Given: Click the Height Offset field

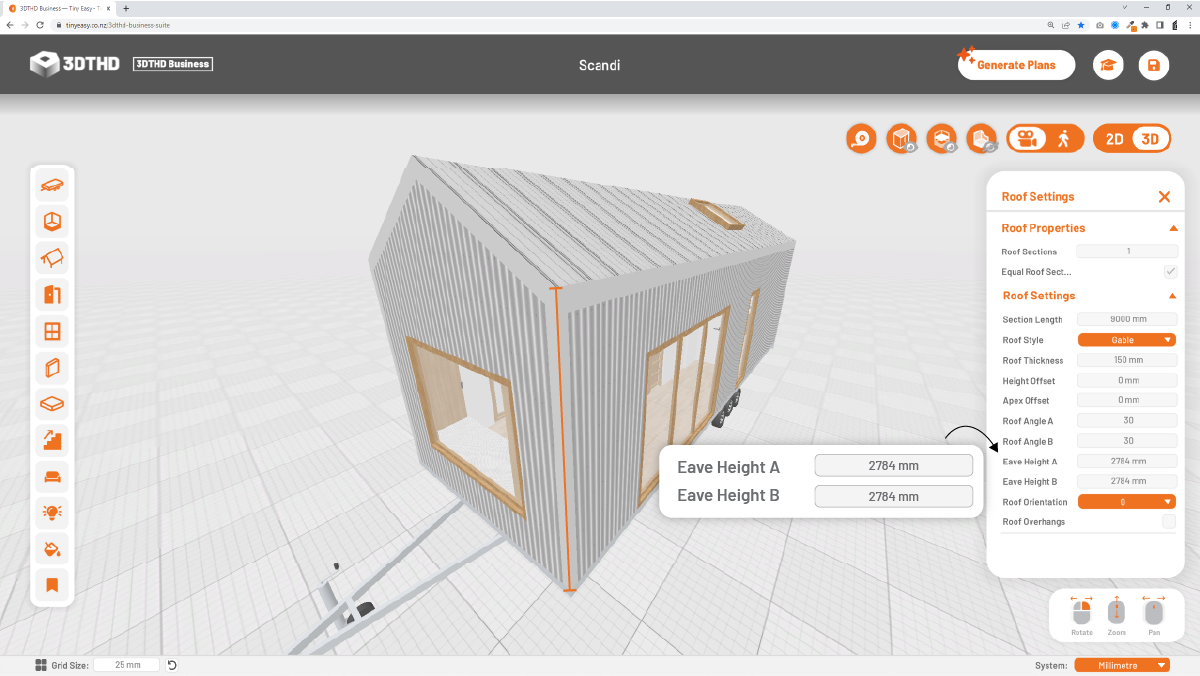Looking at the screenshot, I should pos(1127,381).
